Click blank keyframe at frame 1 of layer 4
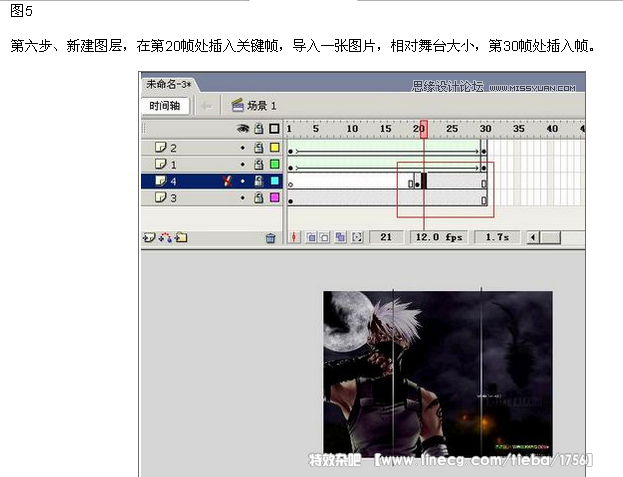623x477 pixels. point(290,184)
